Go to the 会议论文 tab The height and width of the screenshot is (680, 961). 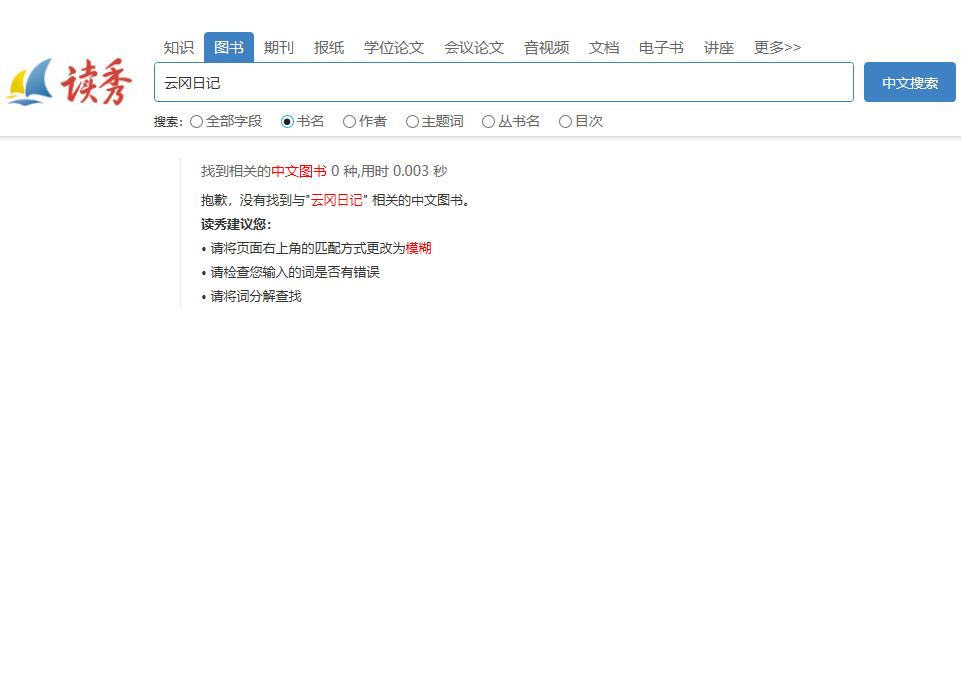tap(474, 48)
